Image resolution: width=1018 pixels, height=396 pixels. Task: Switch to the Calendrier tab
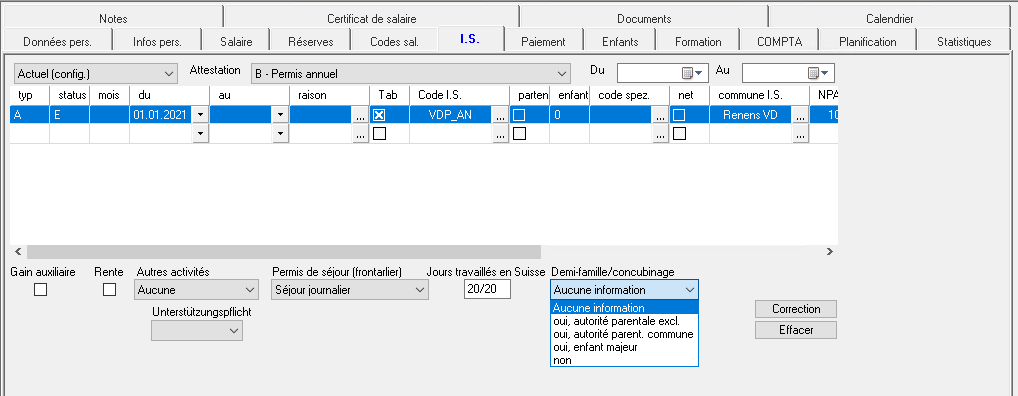[889, 19]
